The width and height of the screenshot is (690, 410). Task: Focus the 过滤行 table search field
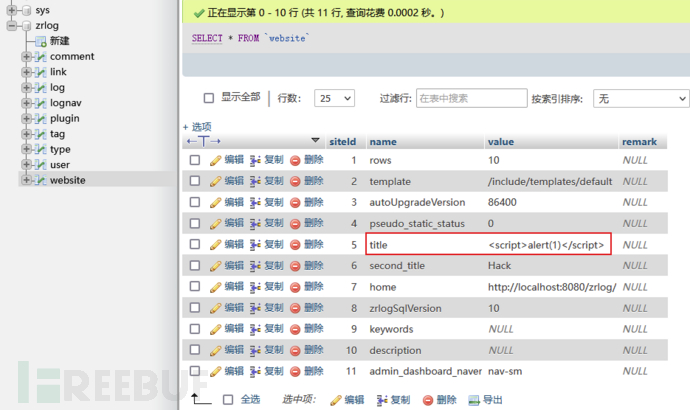click(472, 98)
